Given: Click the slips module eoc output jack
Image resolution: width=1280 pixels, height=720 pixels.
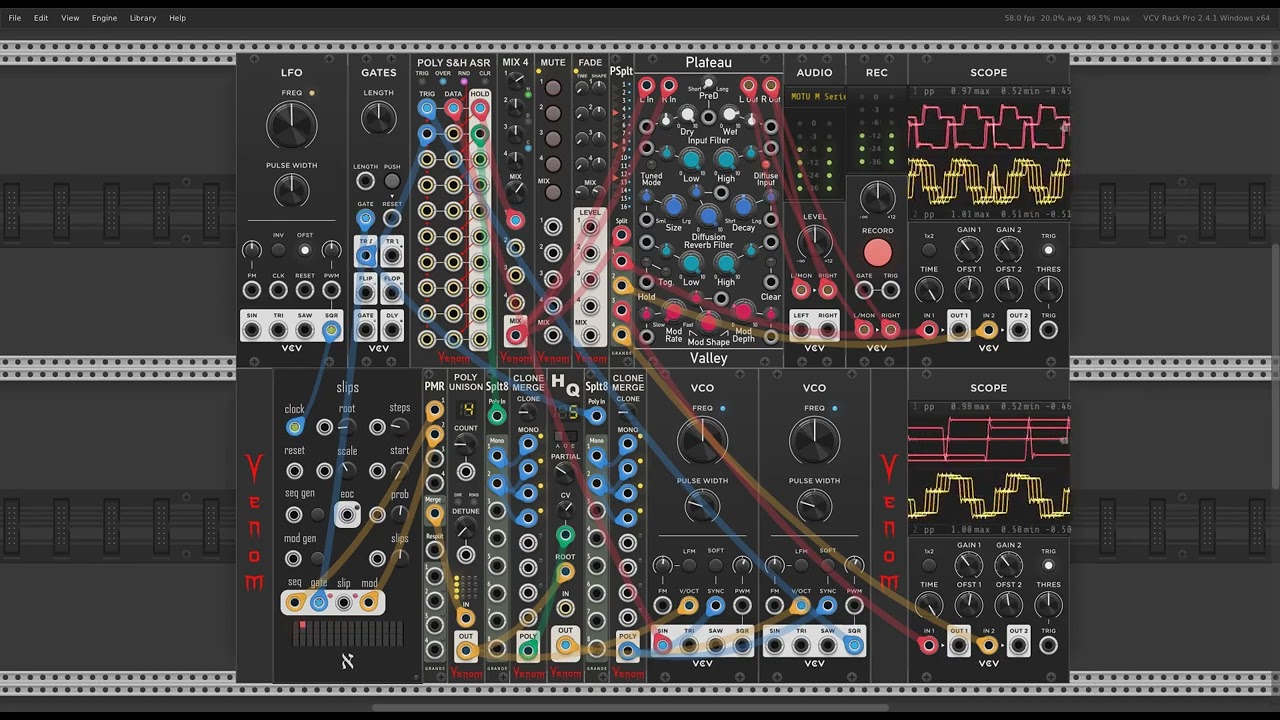Looking at the screenshot, I should coord(347,515).
